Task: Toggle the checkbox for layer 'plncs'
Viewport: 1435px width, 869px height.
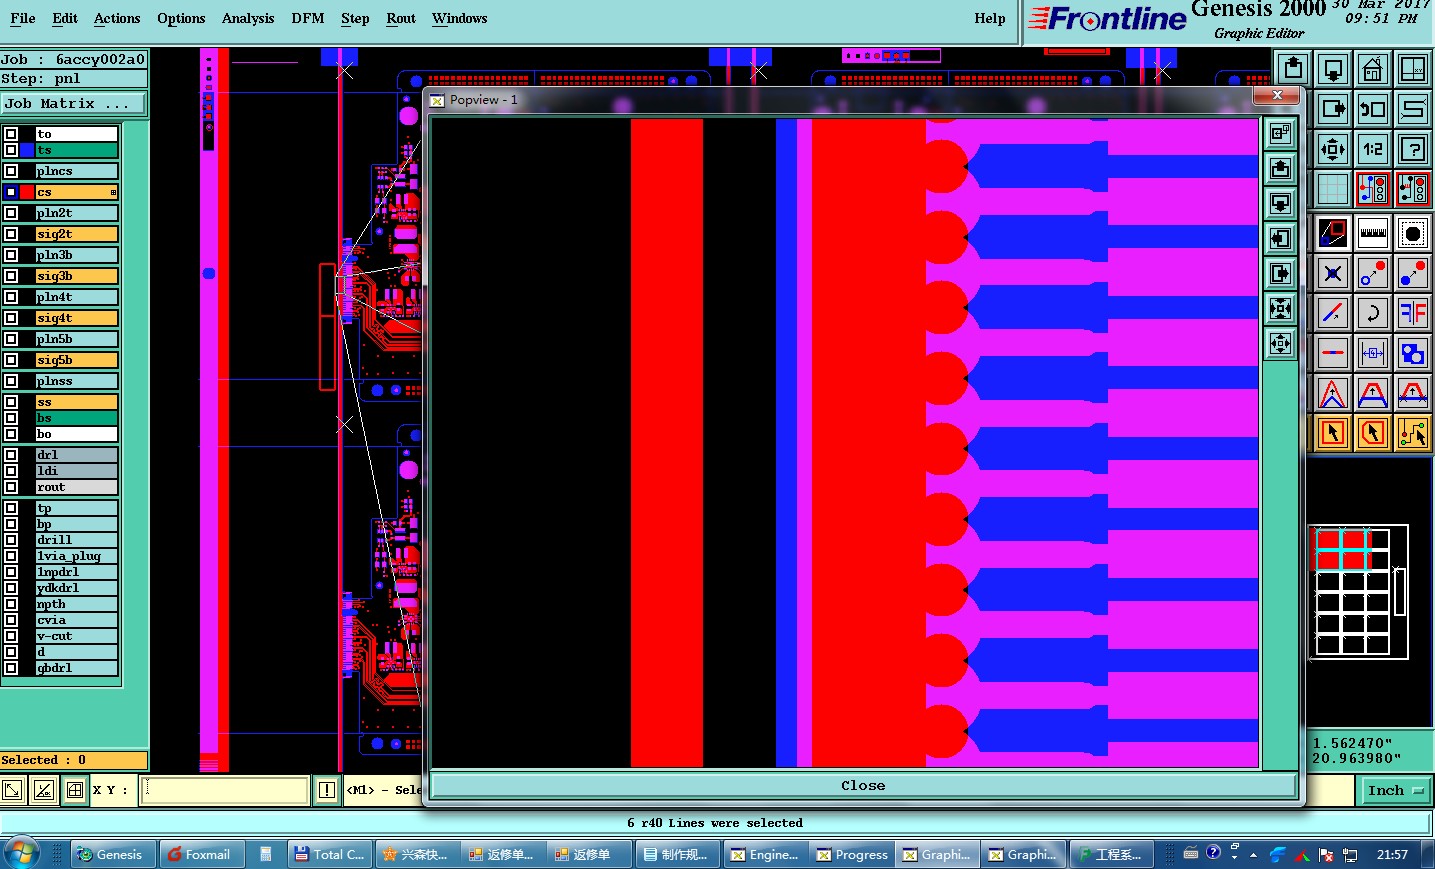Action: [x=11, y=171]
